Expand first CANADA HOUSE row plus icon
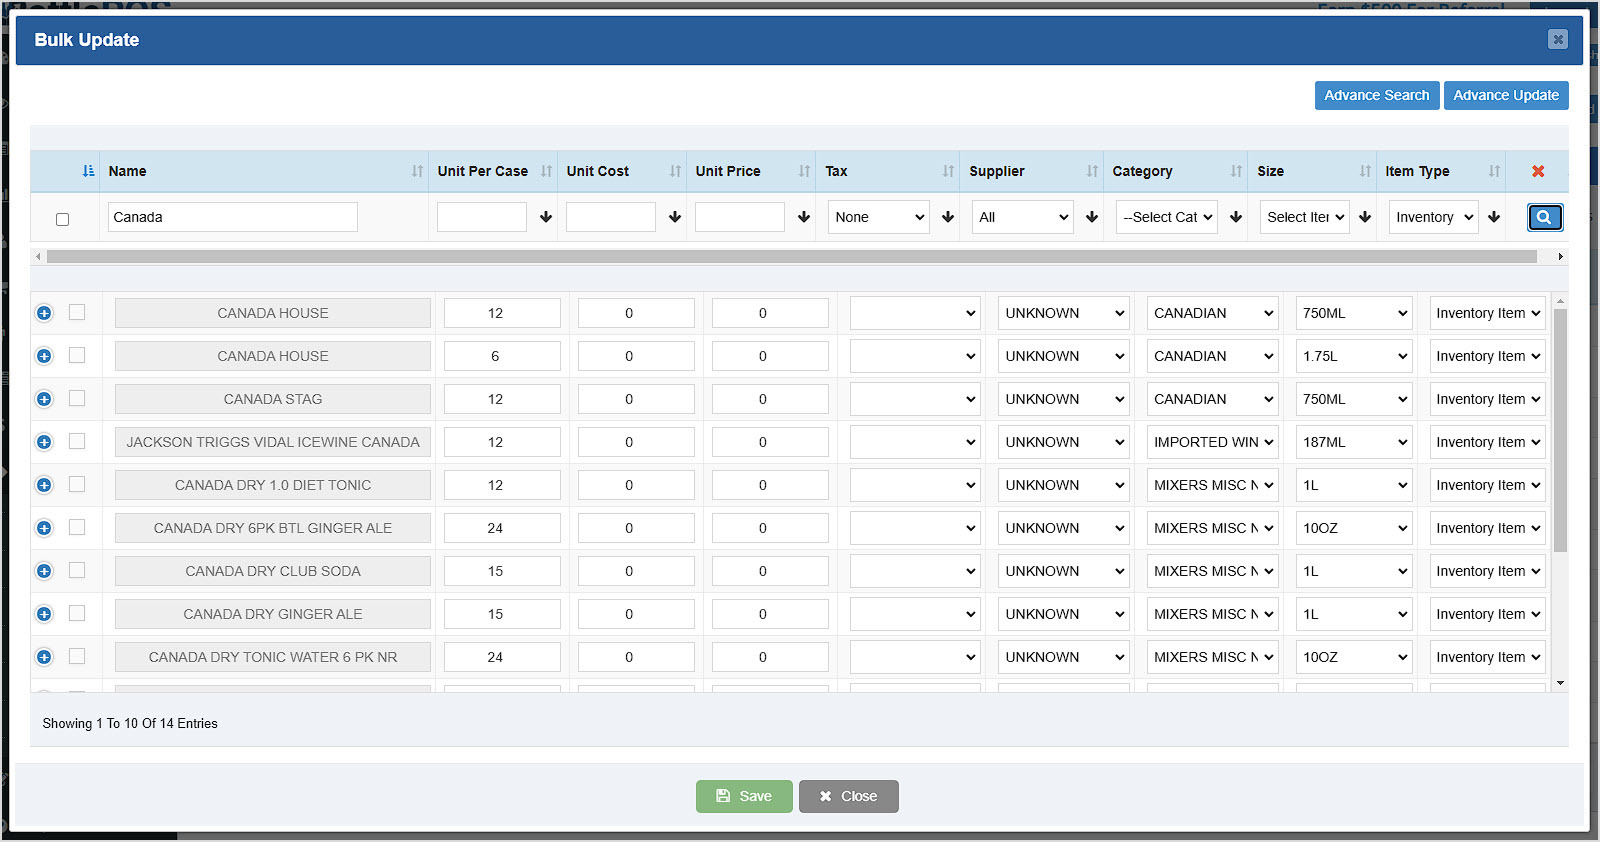The width and height of the screenshot is (1600, 842). (x=44, y=313)
